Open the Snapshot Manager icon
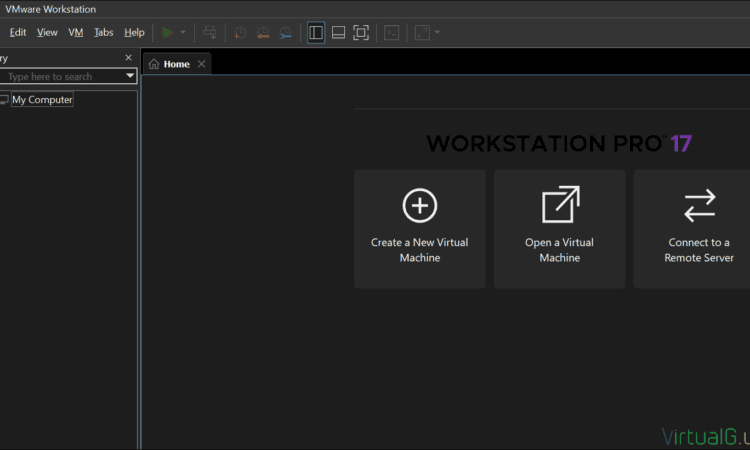 [286, 32]
